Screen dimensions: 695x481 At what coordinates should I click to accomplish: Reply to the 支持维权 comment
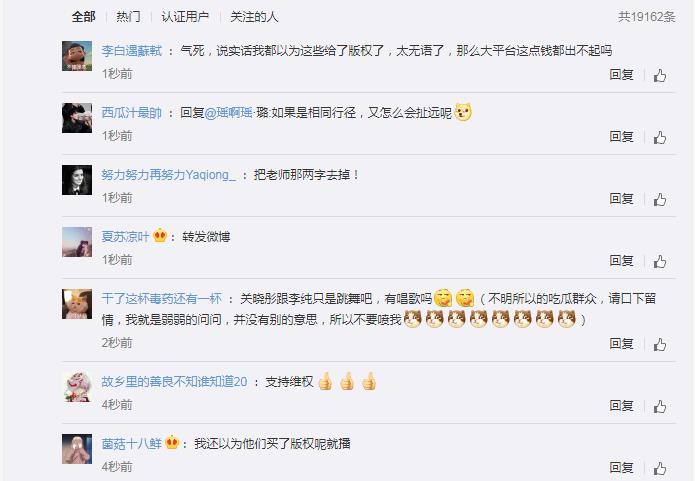click(621, 406)
